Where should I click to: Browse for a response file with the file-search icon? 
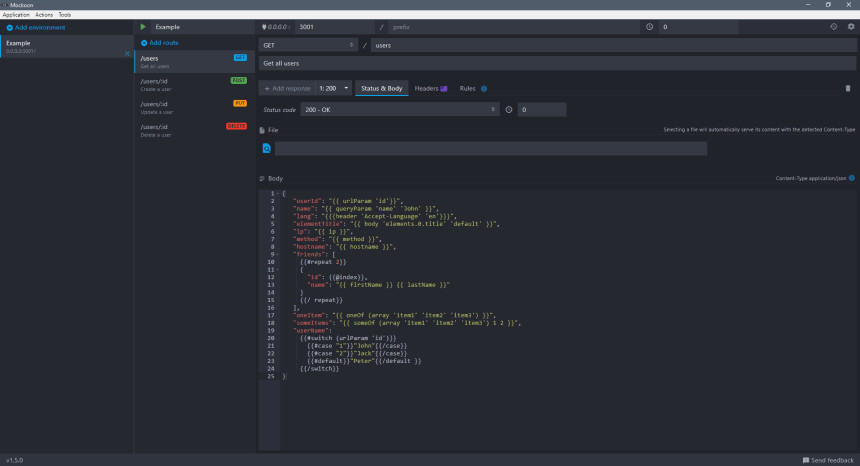point(267,148)
